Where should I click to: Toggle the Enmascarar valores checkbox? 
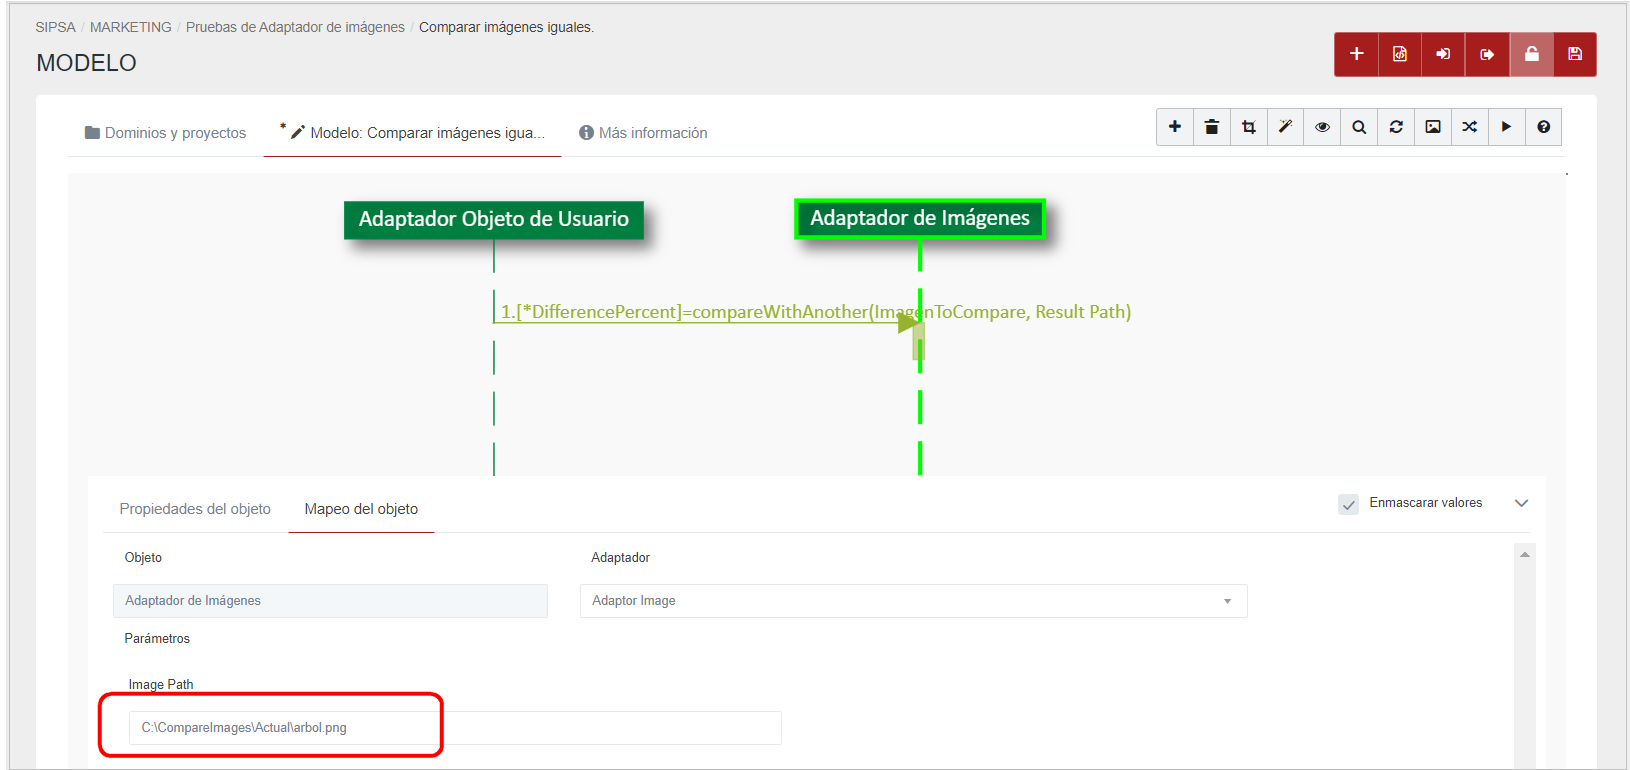click(x=1348, y=504)
